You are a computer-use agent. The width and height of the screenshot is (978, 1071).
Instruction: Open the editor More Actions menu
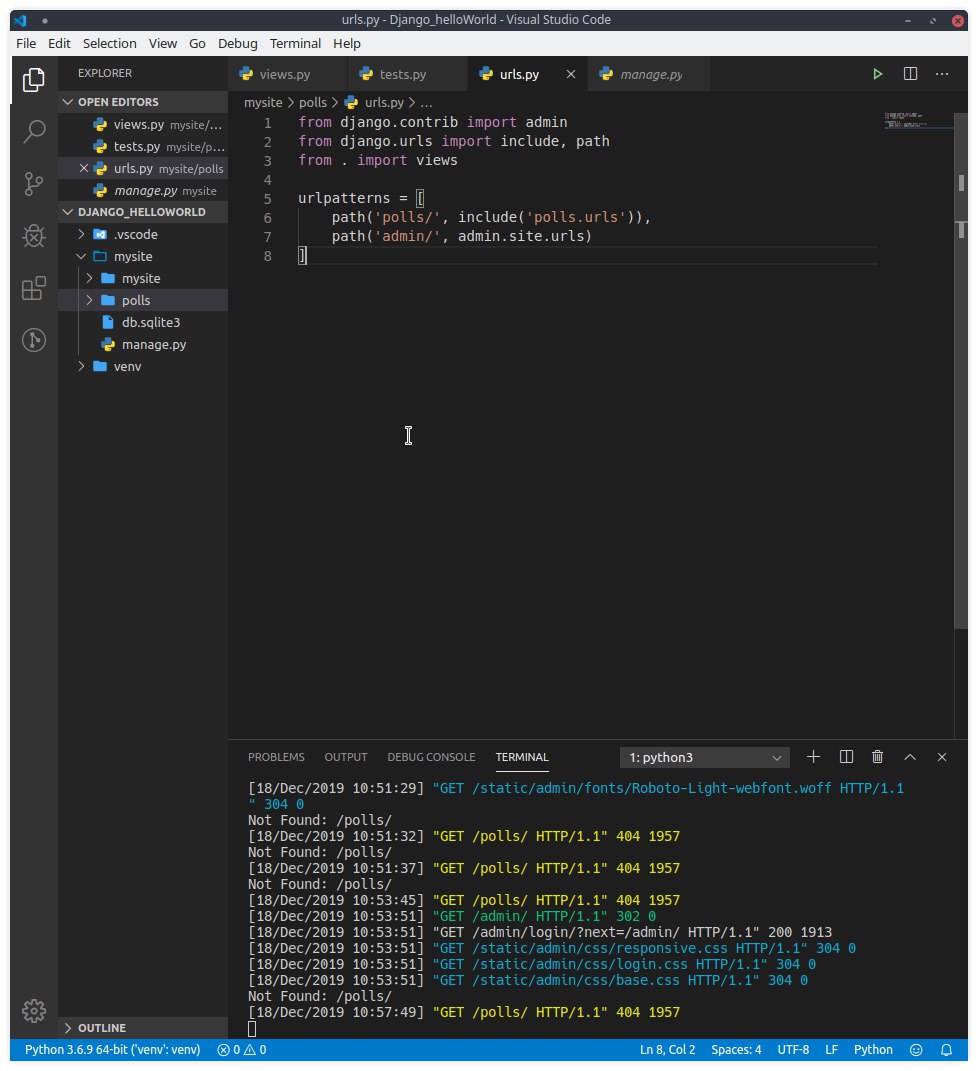942,74
